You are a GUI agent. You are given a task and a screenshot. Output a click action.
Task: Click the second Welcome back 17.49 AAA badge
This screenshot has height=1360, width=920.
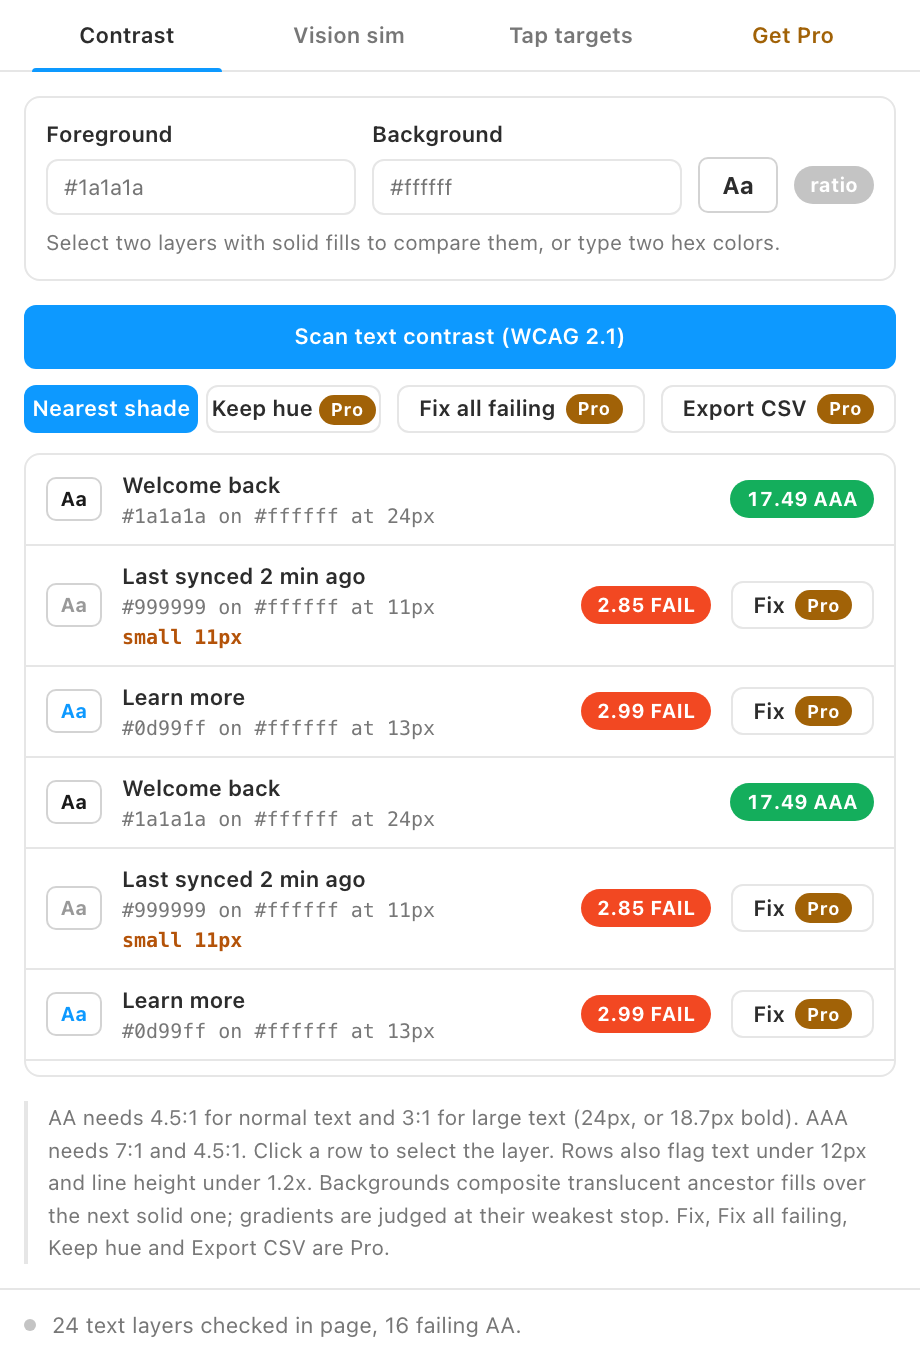click(x=802, y=802)
